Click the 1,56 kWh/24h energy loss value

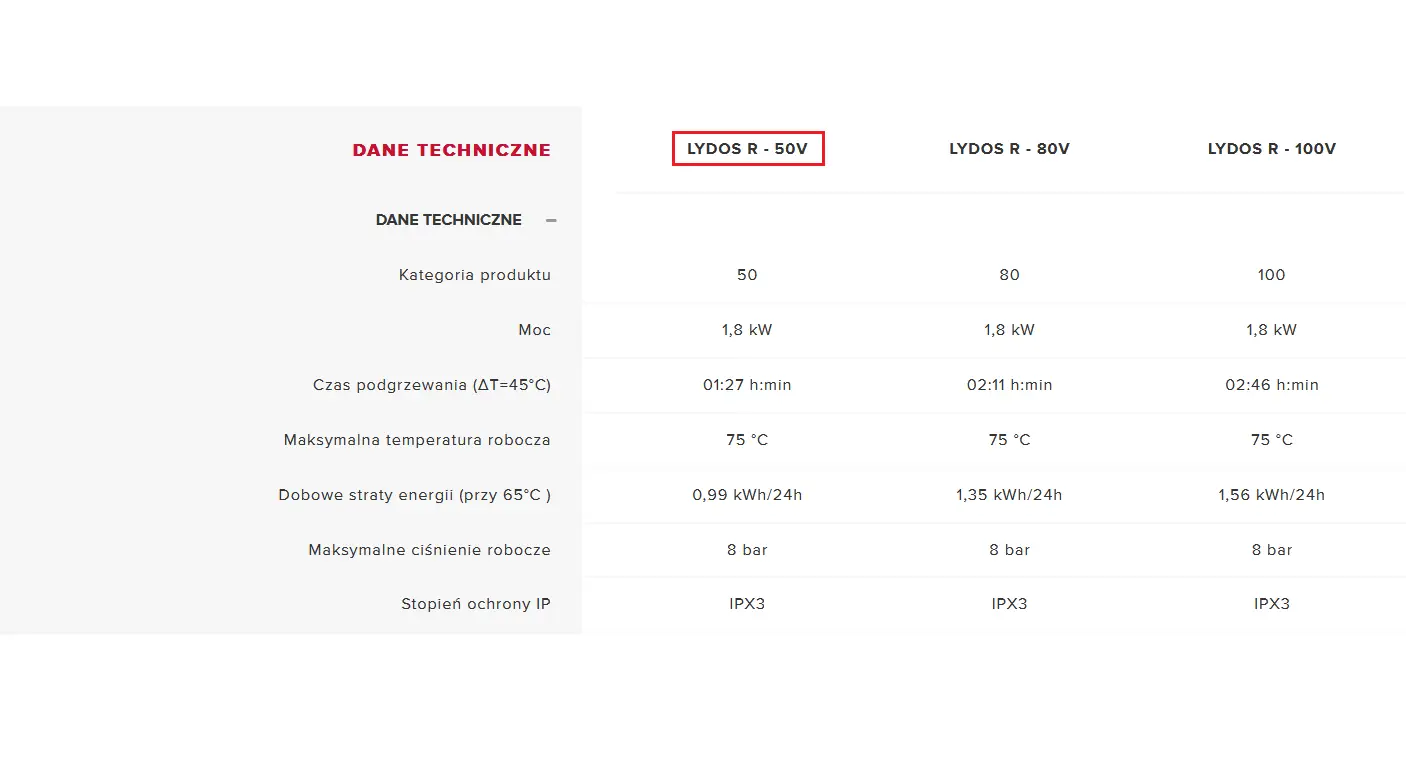(x=1271, y=495)
